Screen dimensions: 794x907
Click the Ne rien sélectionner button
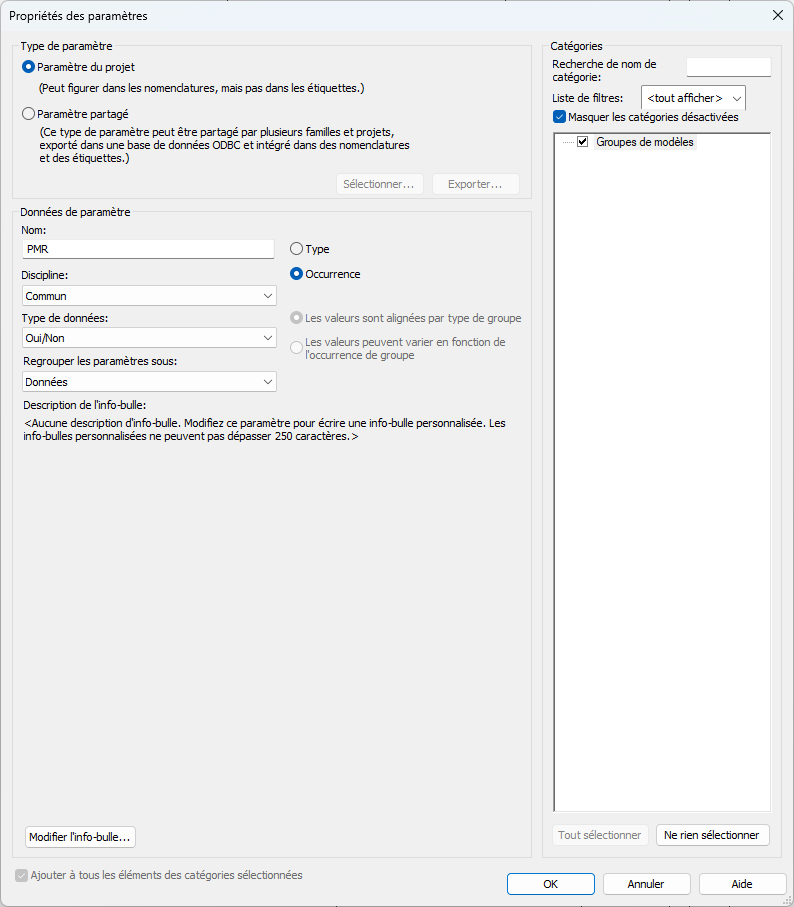point(713,835)
